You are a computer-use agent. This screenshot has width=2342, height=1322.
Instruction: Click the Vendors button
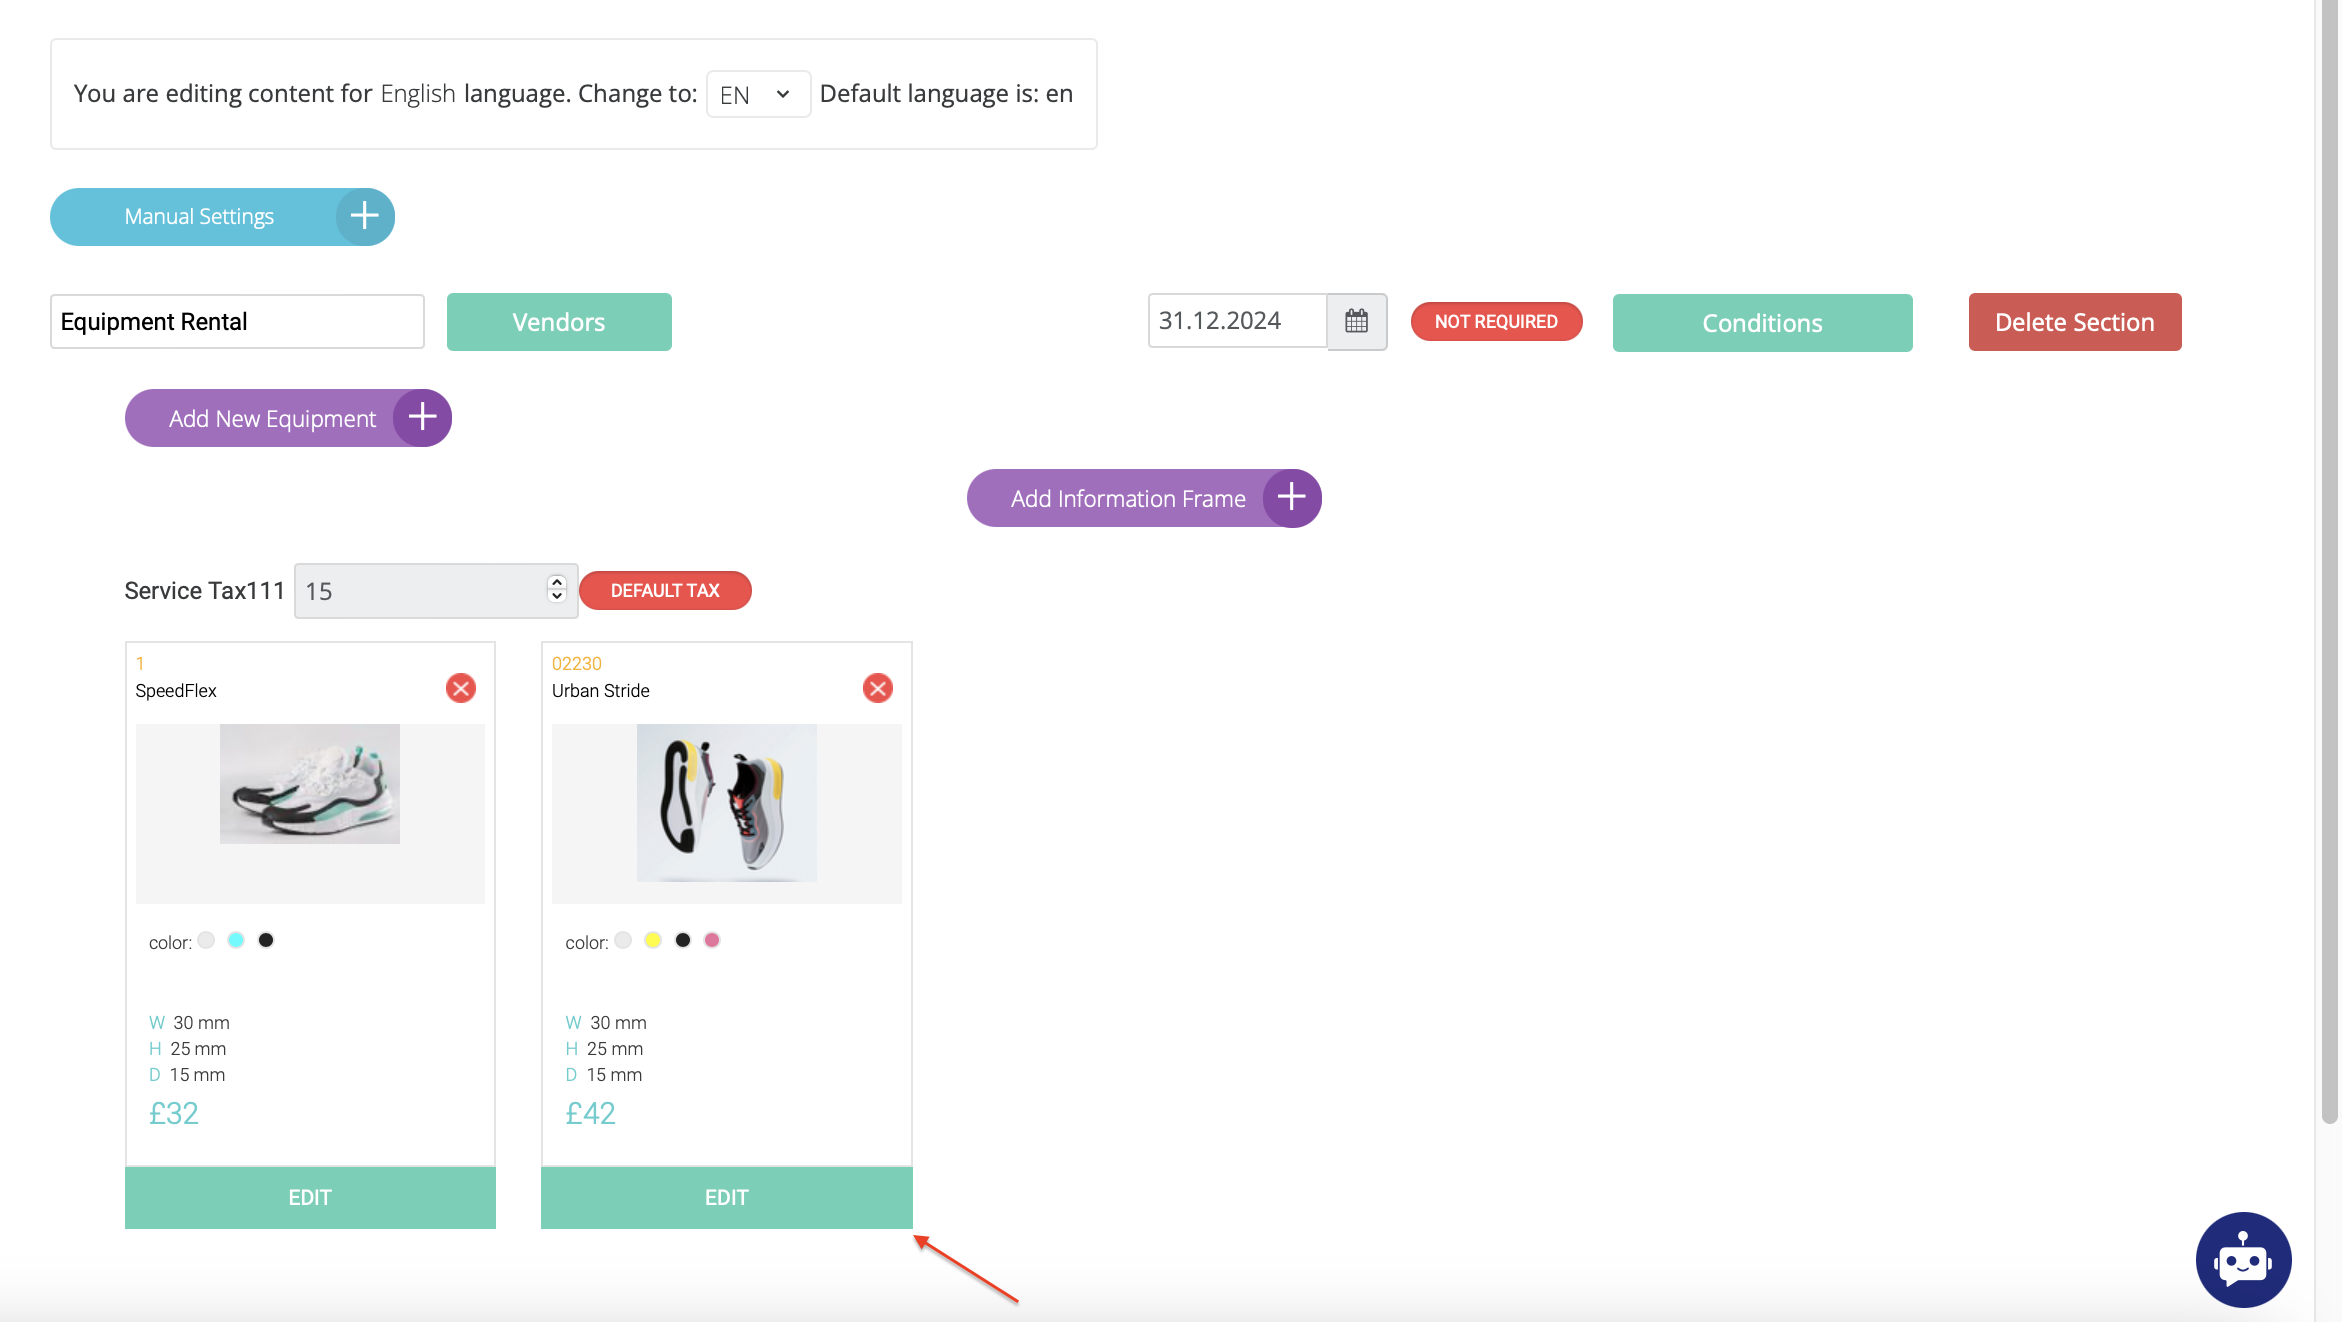pyautogui.click(x=559, y=322)
